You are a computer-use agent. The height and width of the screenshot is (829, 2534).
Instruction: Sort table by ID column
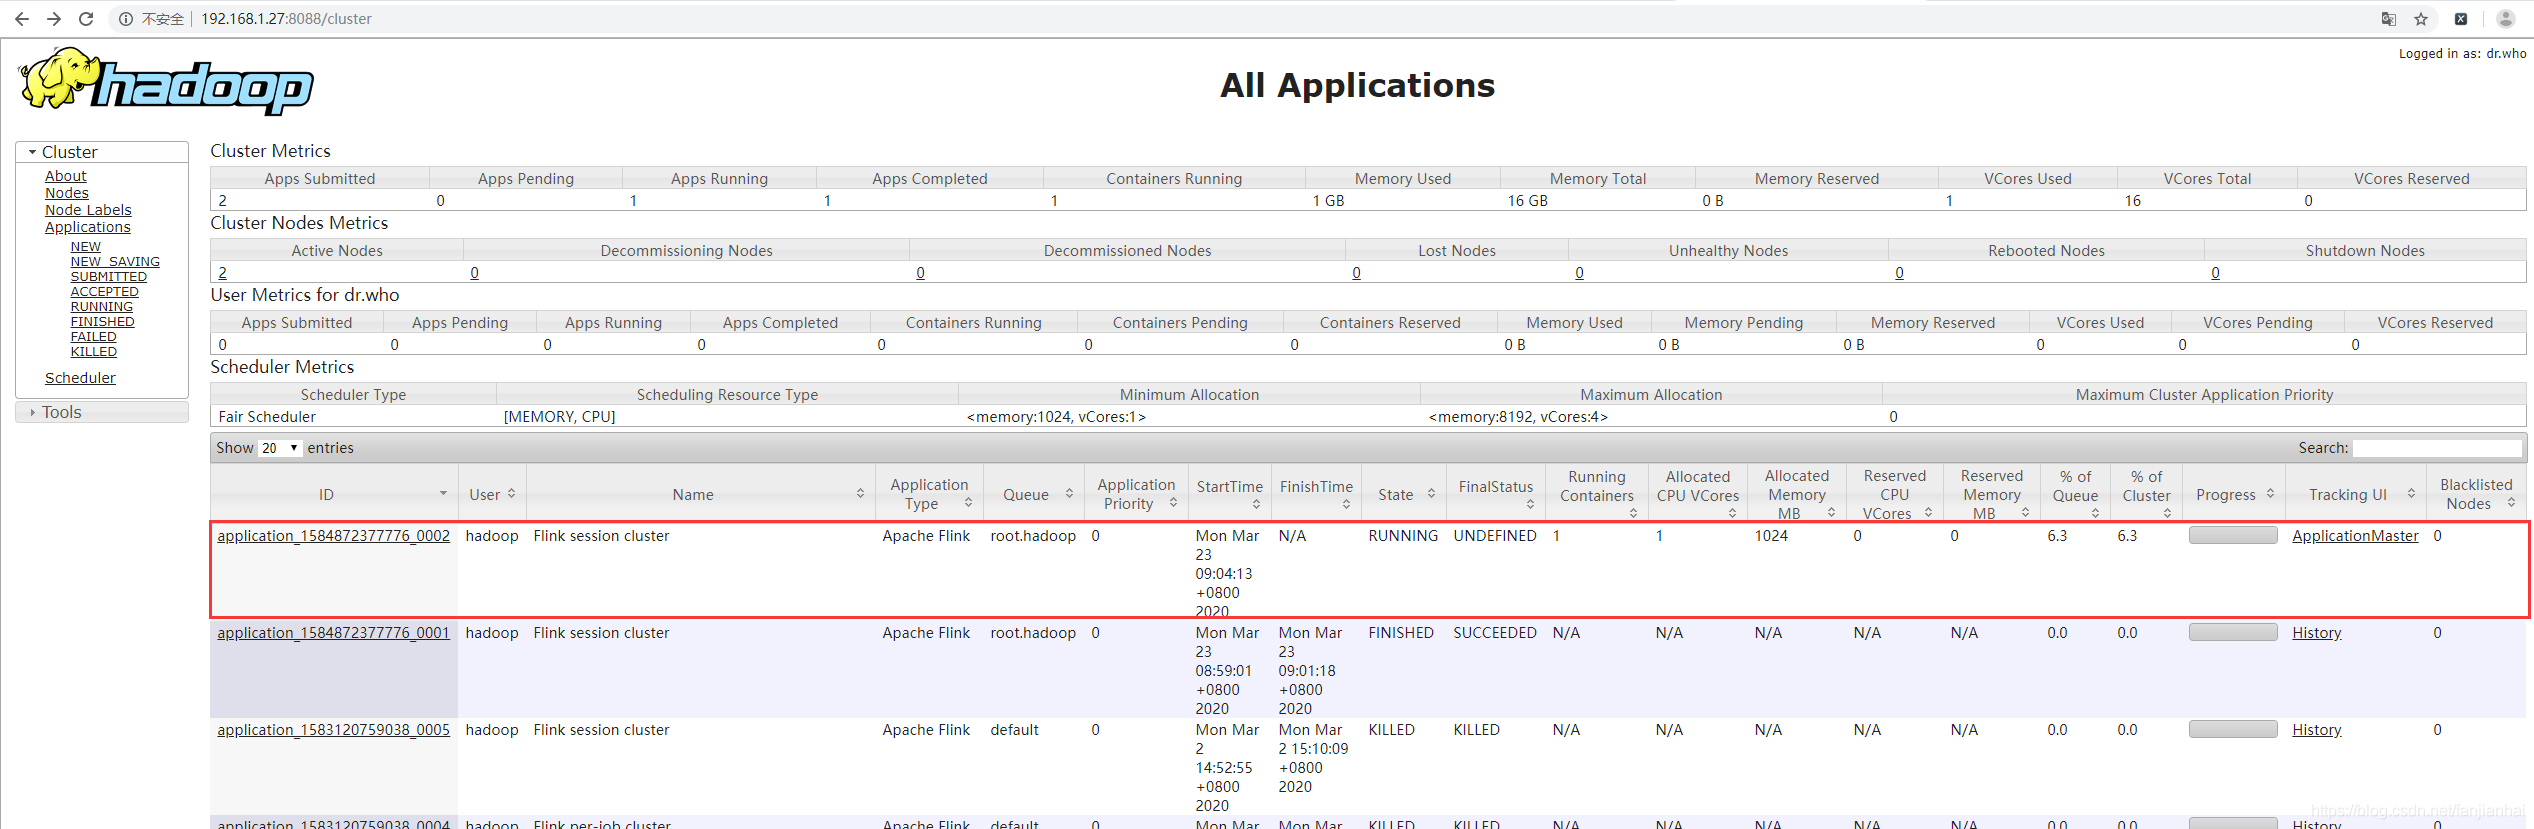coord(334,494)
